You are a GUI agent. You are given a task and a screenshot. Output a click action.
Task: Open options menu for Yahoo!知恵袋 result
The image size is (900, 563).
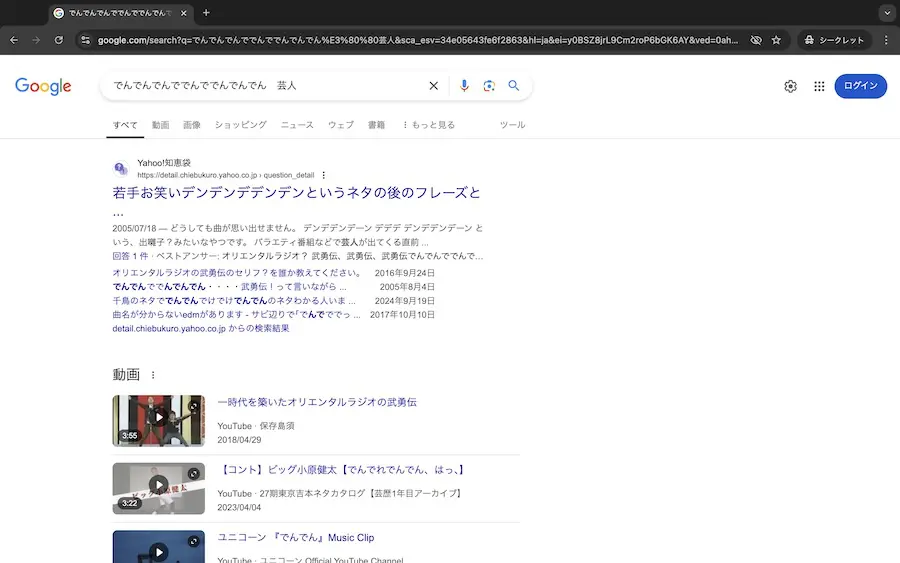(x=324, y=175)
